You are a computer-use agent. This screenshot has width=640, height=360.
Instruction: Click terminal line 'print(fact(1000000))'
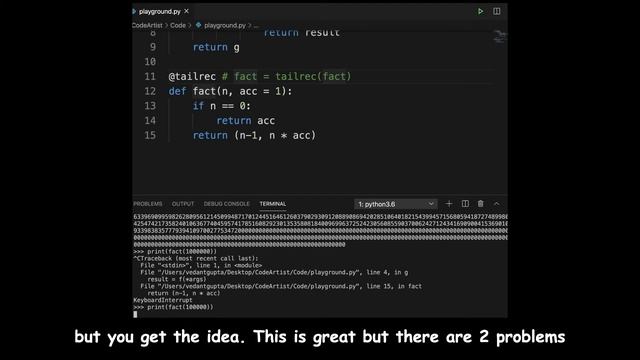[x=182, y=251]
